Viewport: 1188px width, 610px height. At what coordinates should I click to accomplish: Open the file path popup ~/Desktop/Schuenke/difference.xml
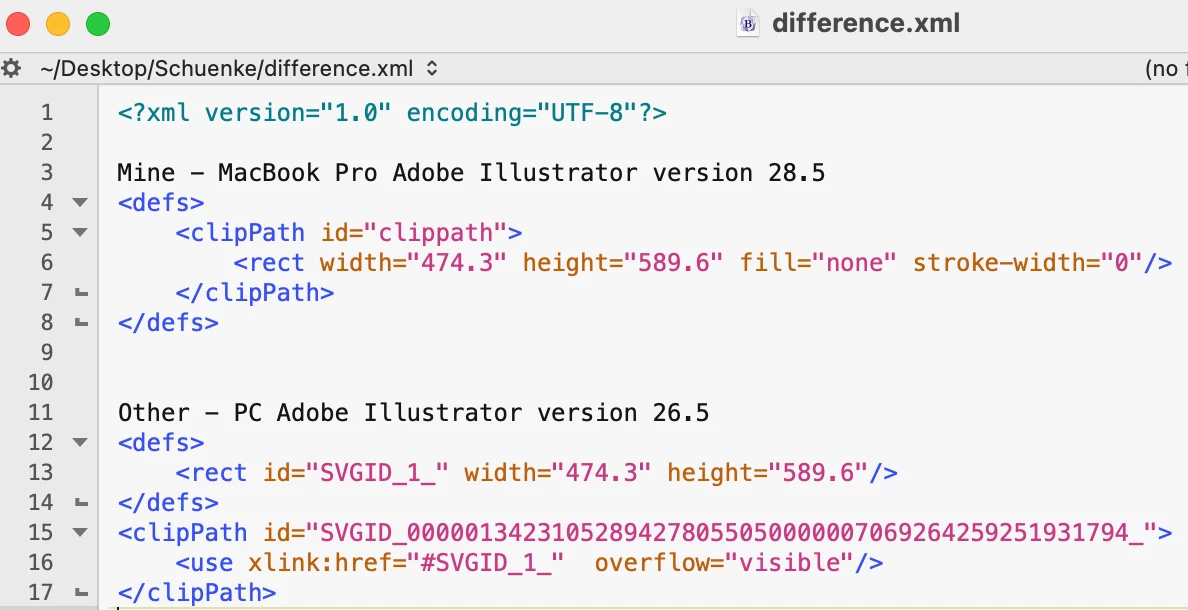pos(238,69)
